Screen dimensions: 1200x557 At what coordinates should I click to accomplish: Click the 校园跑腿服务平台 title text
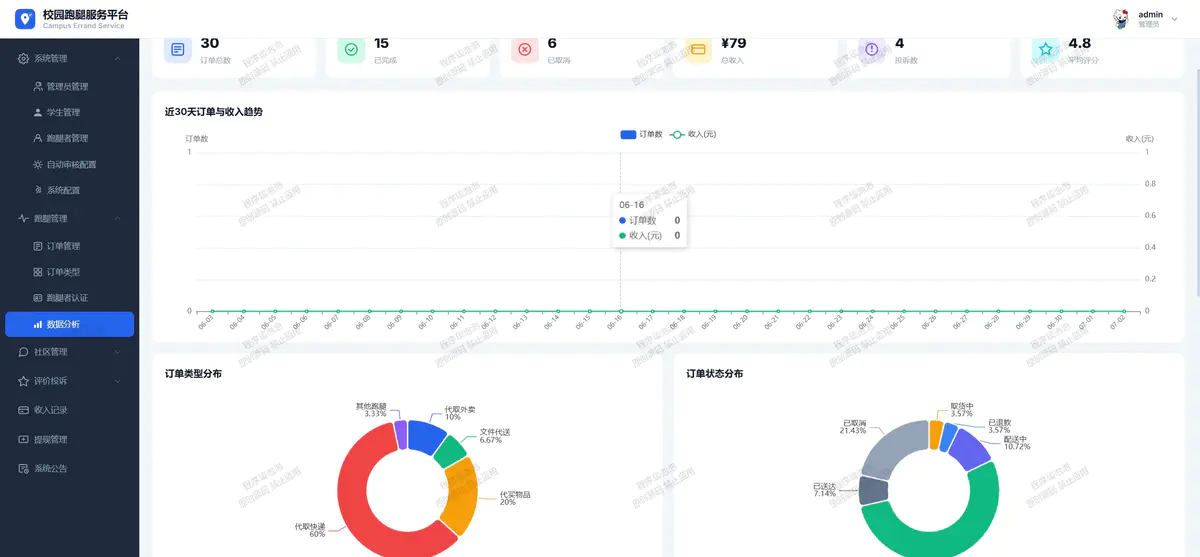click(x=85, y=14)
